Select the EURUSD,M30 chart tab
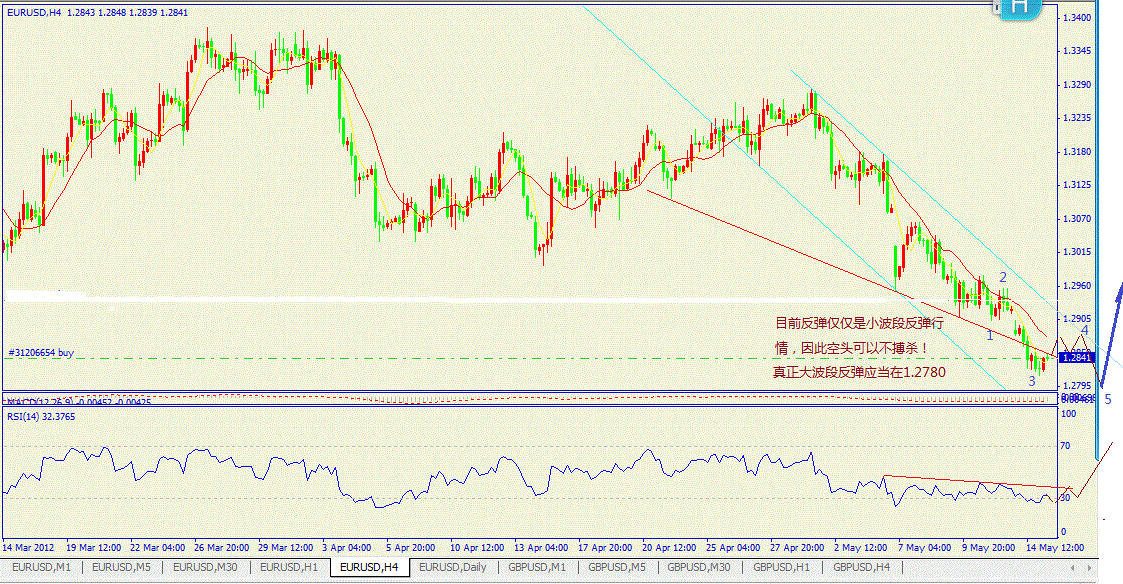Viewport: 1123px width, 584px height. (x=206, y=568)
